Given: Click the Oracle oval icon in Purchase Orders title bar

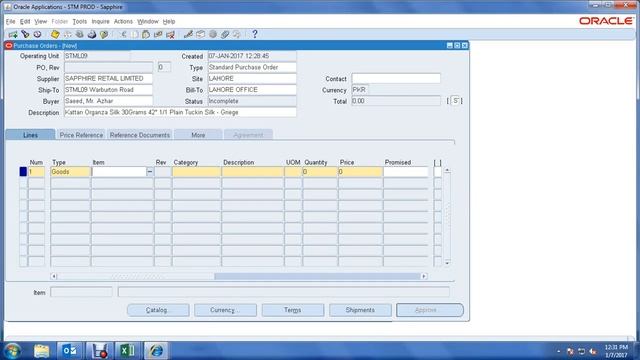Looking at the screenshot, I should [x=9, y=46].
